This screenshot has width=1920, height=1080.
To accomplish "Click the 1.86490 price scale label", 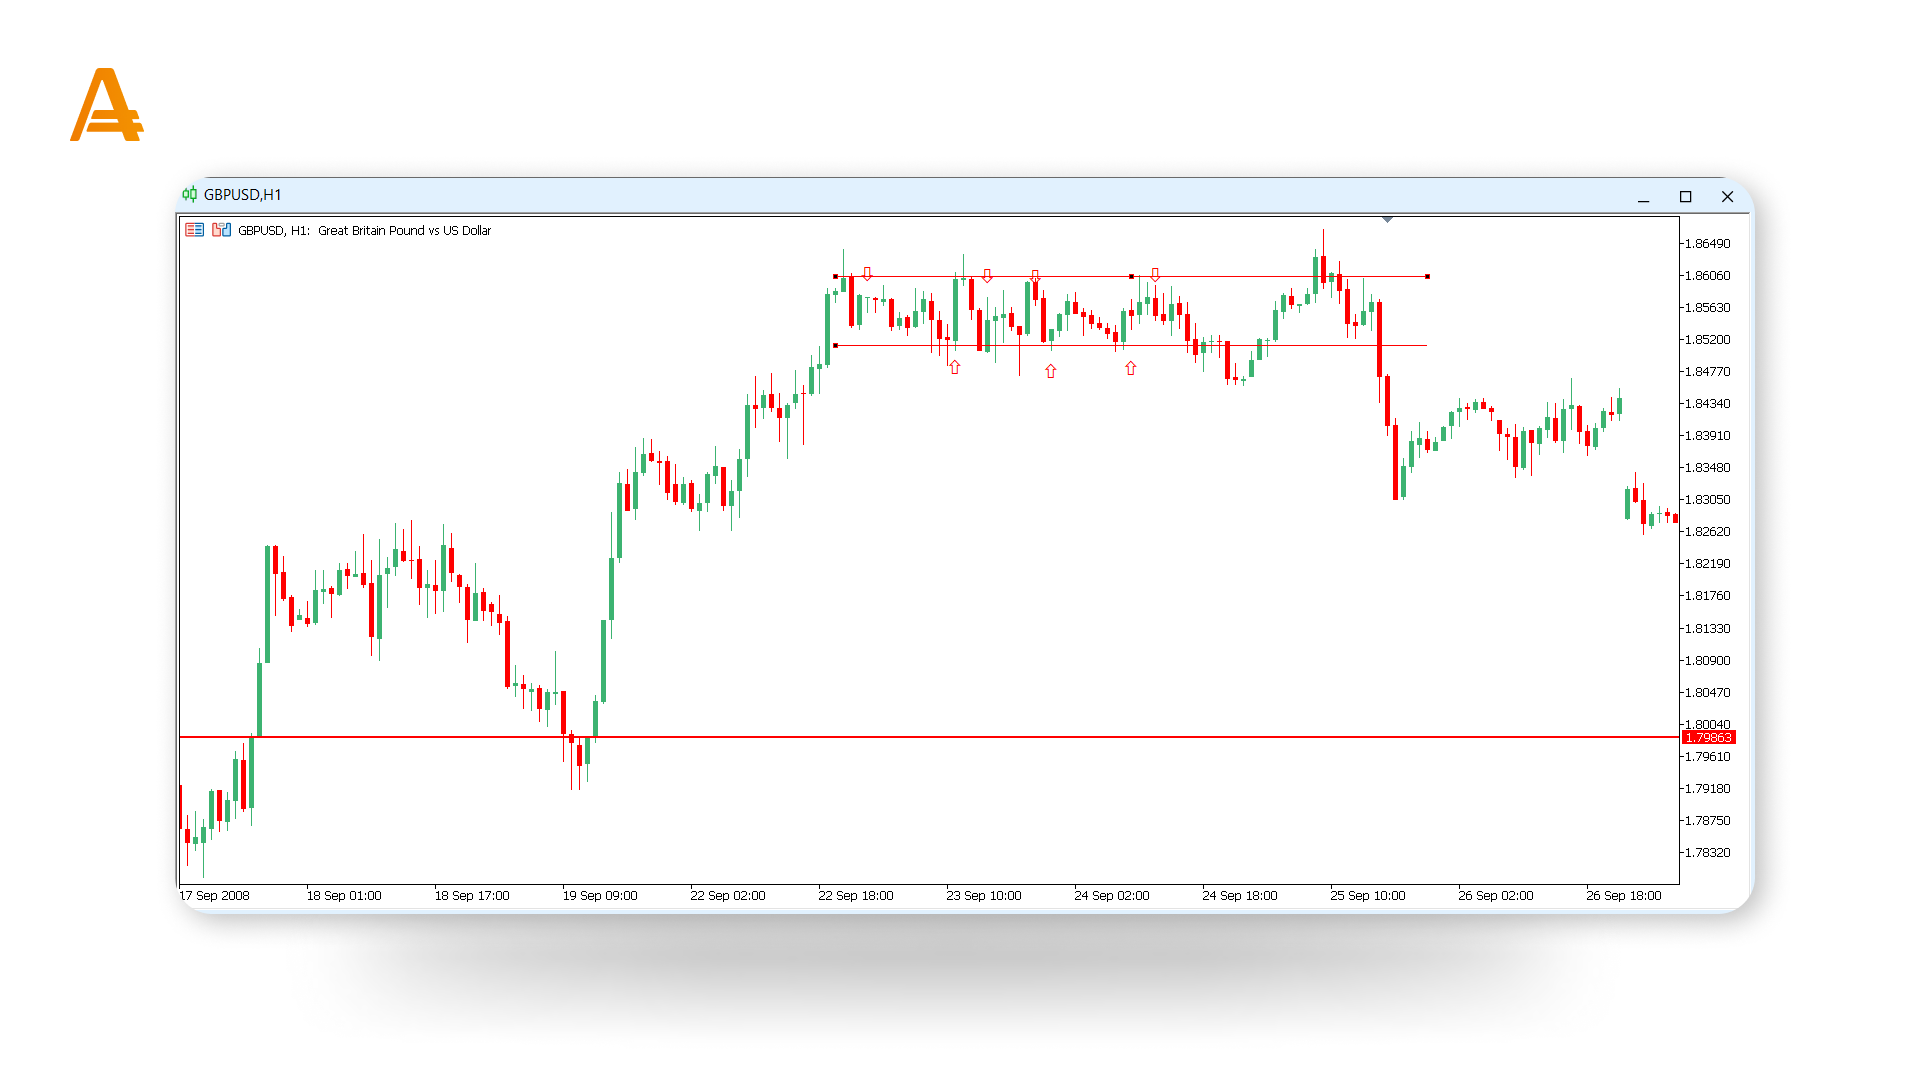I will coord(1706,244).
